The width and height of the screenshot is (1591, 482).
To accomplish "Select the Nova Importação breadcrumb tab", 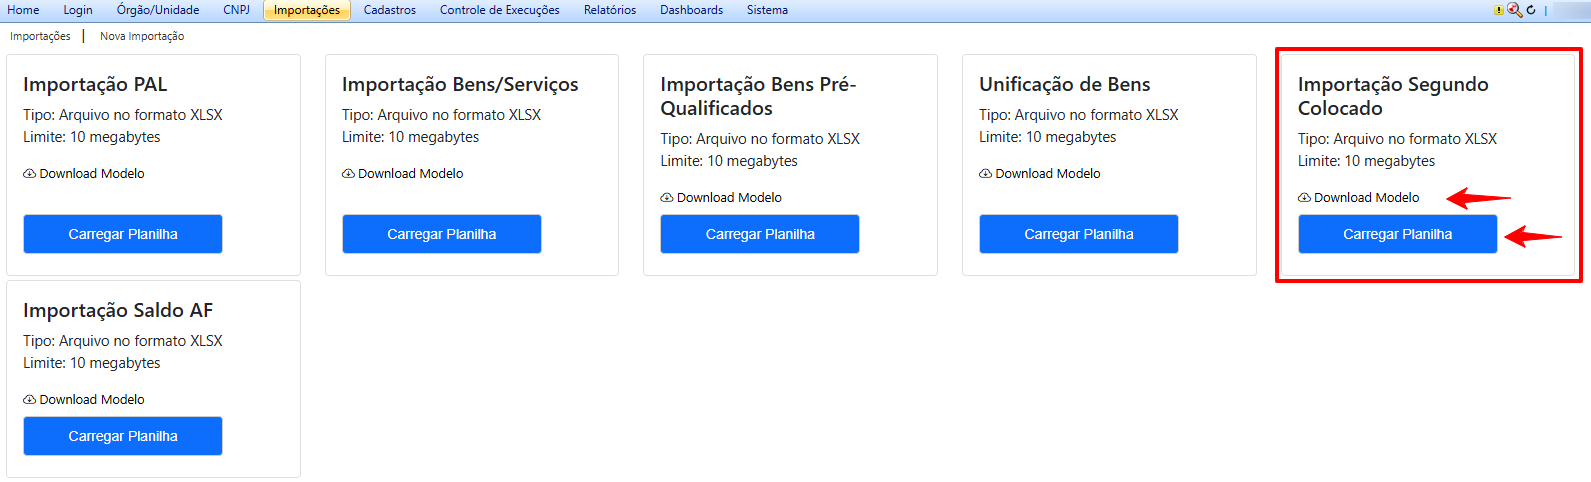I will [142, 36].
